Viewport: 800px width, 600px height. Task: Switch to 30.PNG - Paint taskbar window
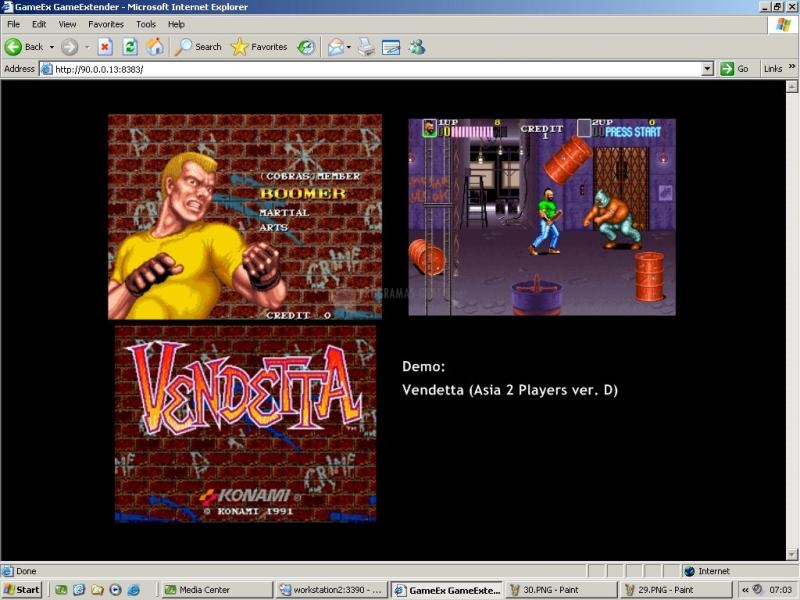562,590
